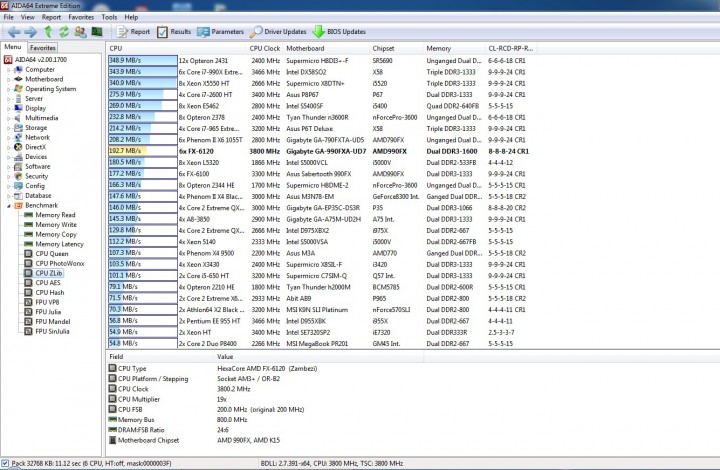Open the Report menu
Image resolution: width=720 pixels, height=470 pixels.
pos(51,17)
